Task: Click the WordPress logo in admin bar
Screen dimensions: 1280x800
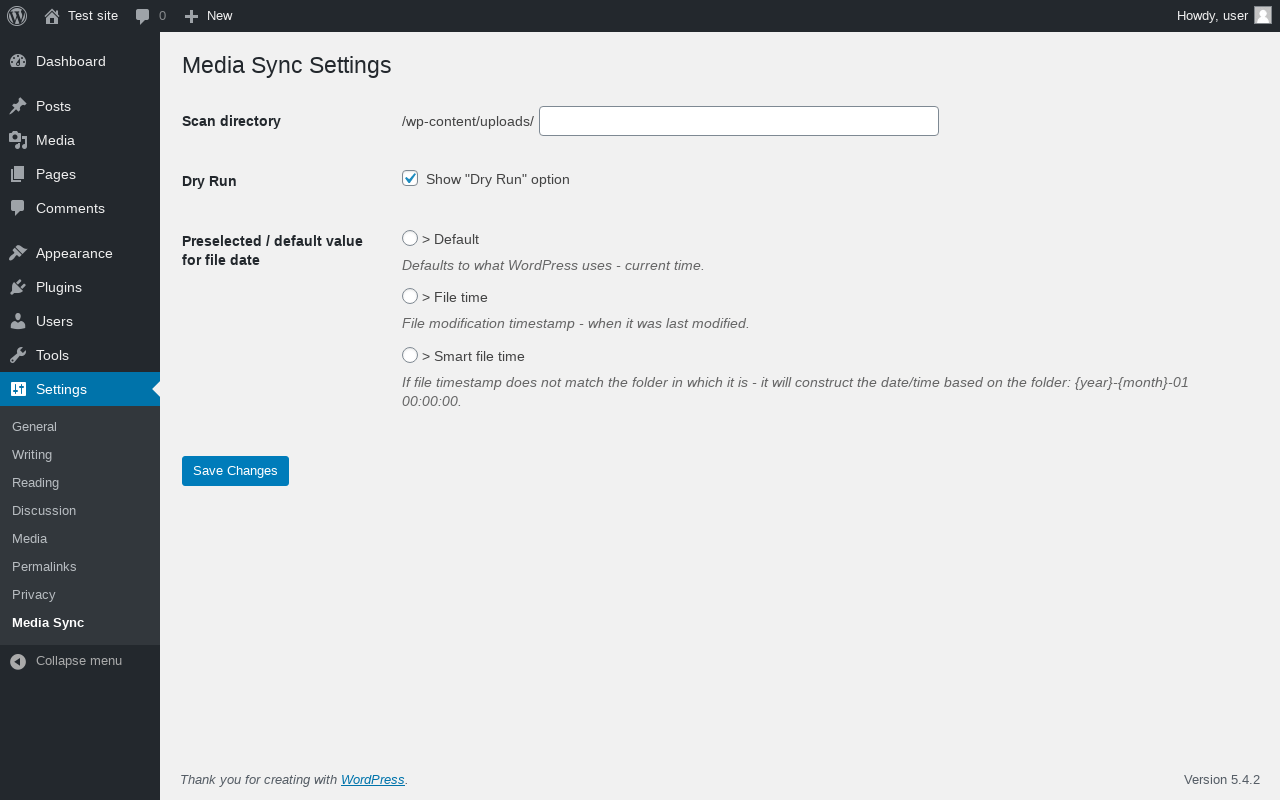Action: 17,16
